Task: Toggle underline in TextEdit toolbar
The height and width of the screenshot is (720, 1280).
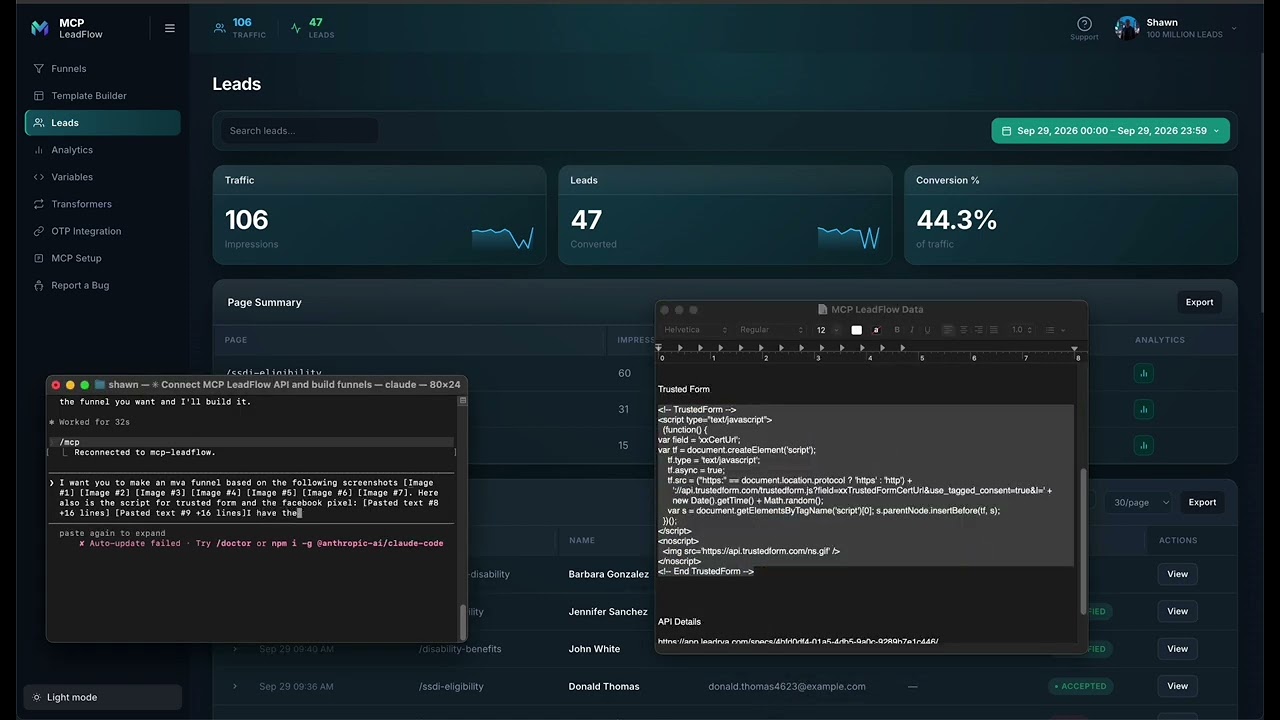Action: (x=927, y=330)
